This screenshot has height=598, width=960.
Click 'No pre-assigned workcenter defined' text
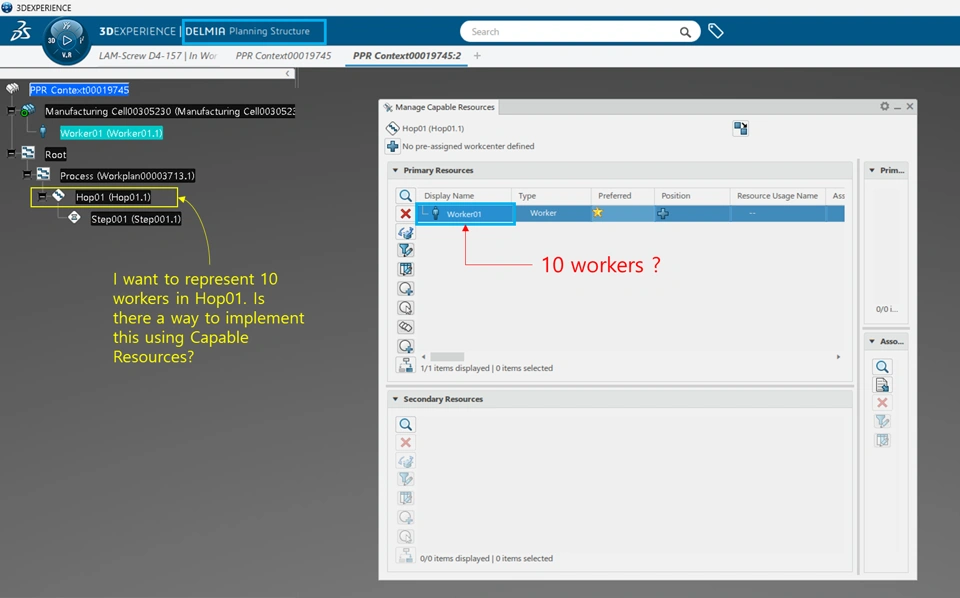click(468, 146)
